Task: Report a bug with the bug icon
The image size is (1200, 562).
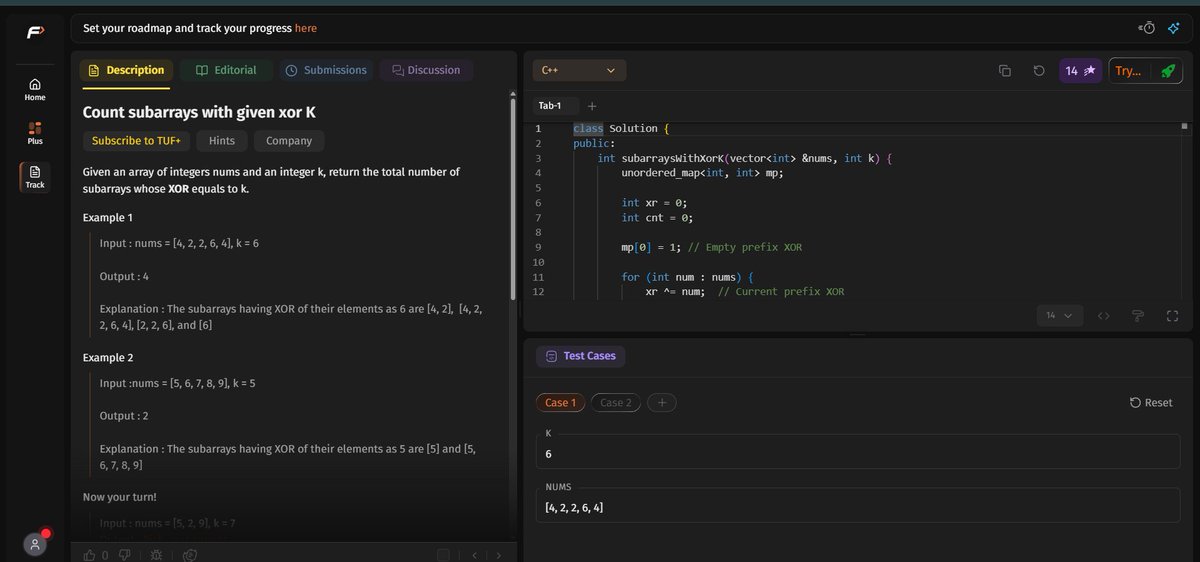Action: click(156, 555)
